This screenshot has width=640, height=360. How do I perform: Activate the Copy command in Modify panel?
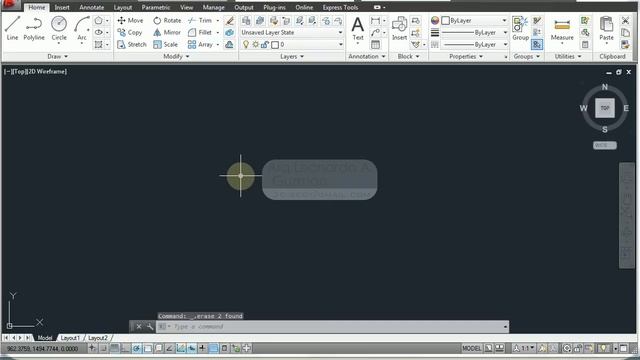point(129,32)
